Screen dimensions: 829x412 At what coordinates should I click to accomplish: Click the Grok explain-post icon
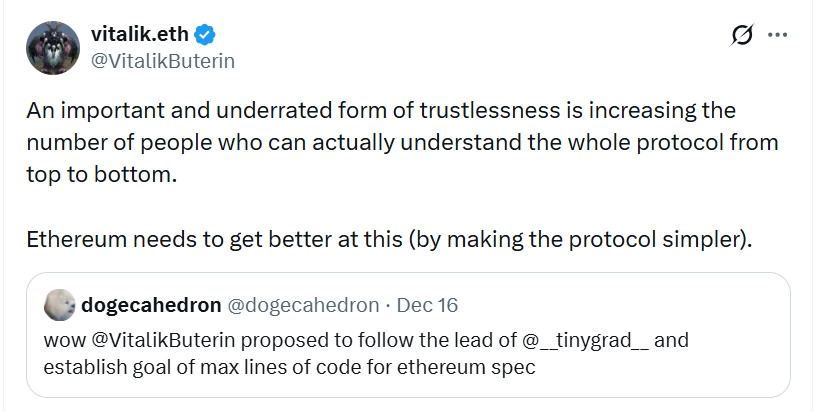[x=742, y=36]
